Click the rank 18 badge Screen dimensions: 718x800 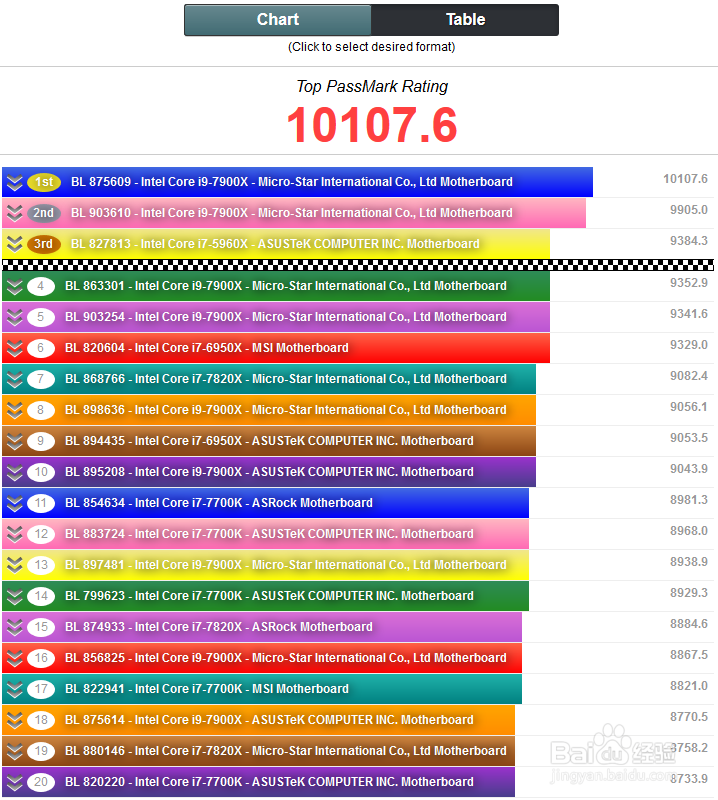[41, 720]
